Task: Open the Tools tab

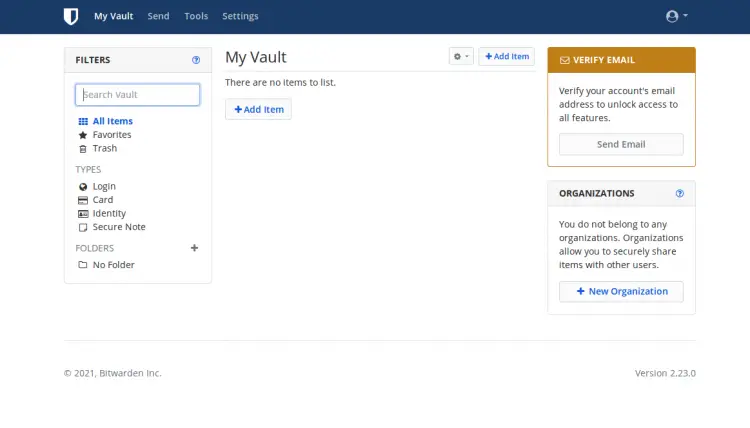Action: 196,16
